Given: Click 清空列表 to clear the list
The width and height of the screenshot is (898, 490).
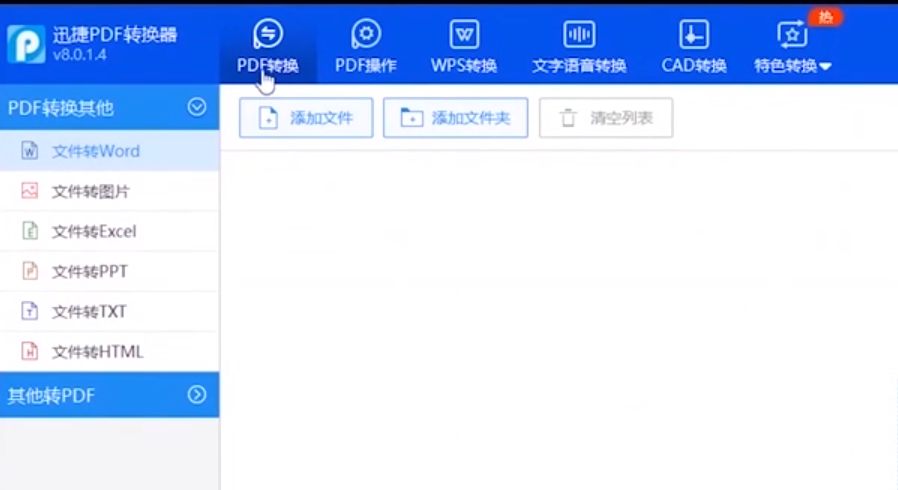Looking at the screenshot, I should (x=606, y=118).
